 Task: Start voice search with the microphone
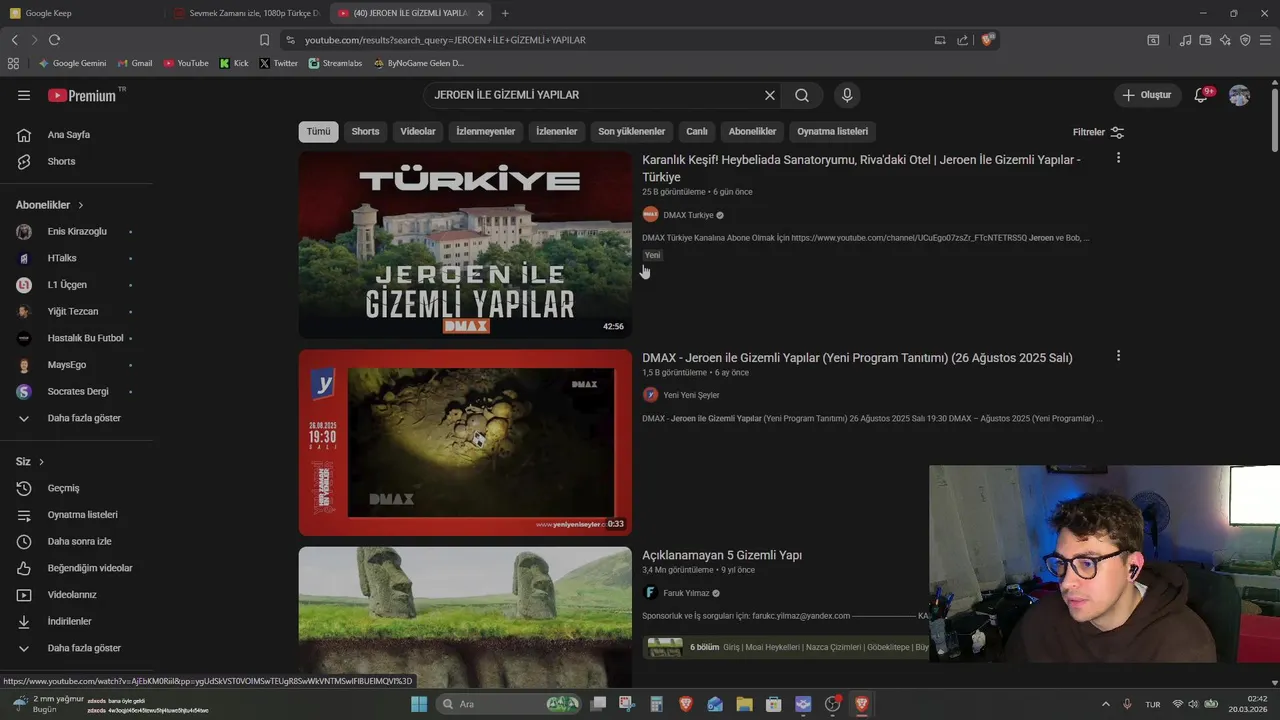pyautogui.click(x=847, y=95)
